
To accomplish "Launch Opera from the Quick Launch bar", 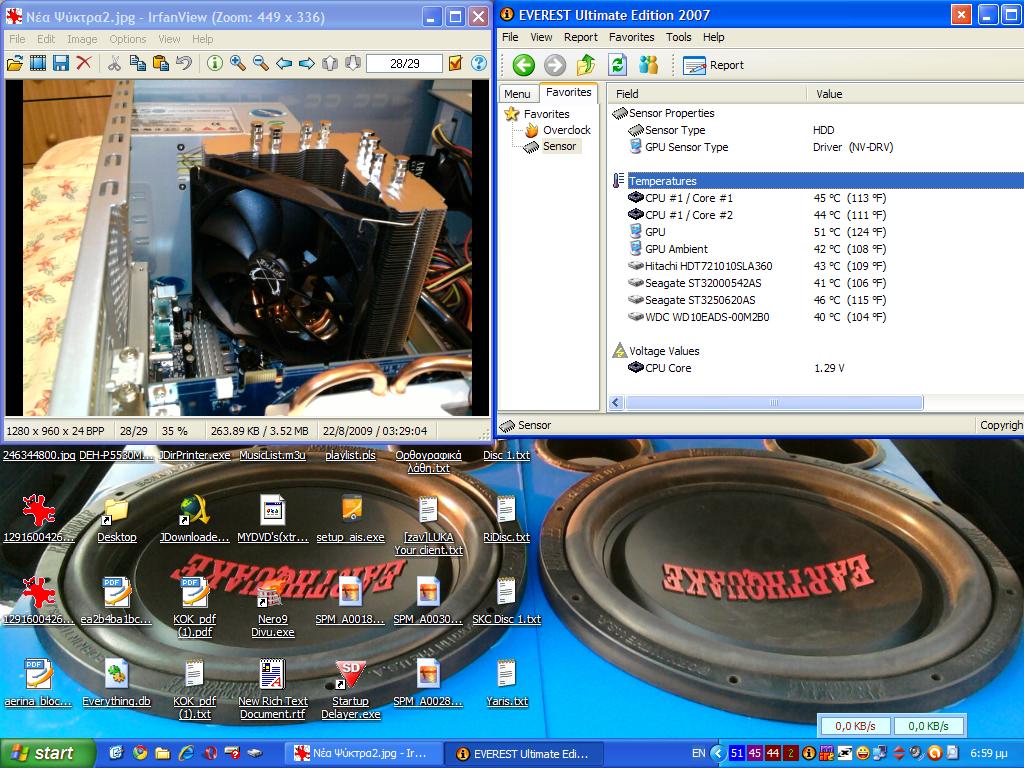I will [x=210, y=753].
